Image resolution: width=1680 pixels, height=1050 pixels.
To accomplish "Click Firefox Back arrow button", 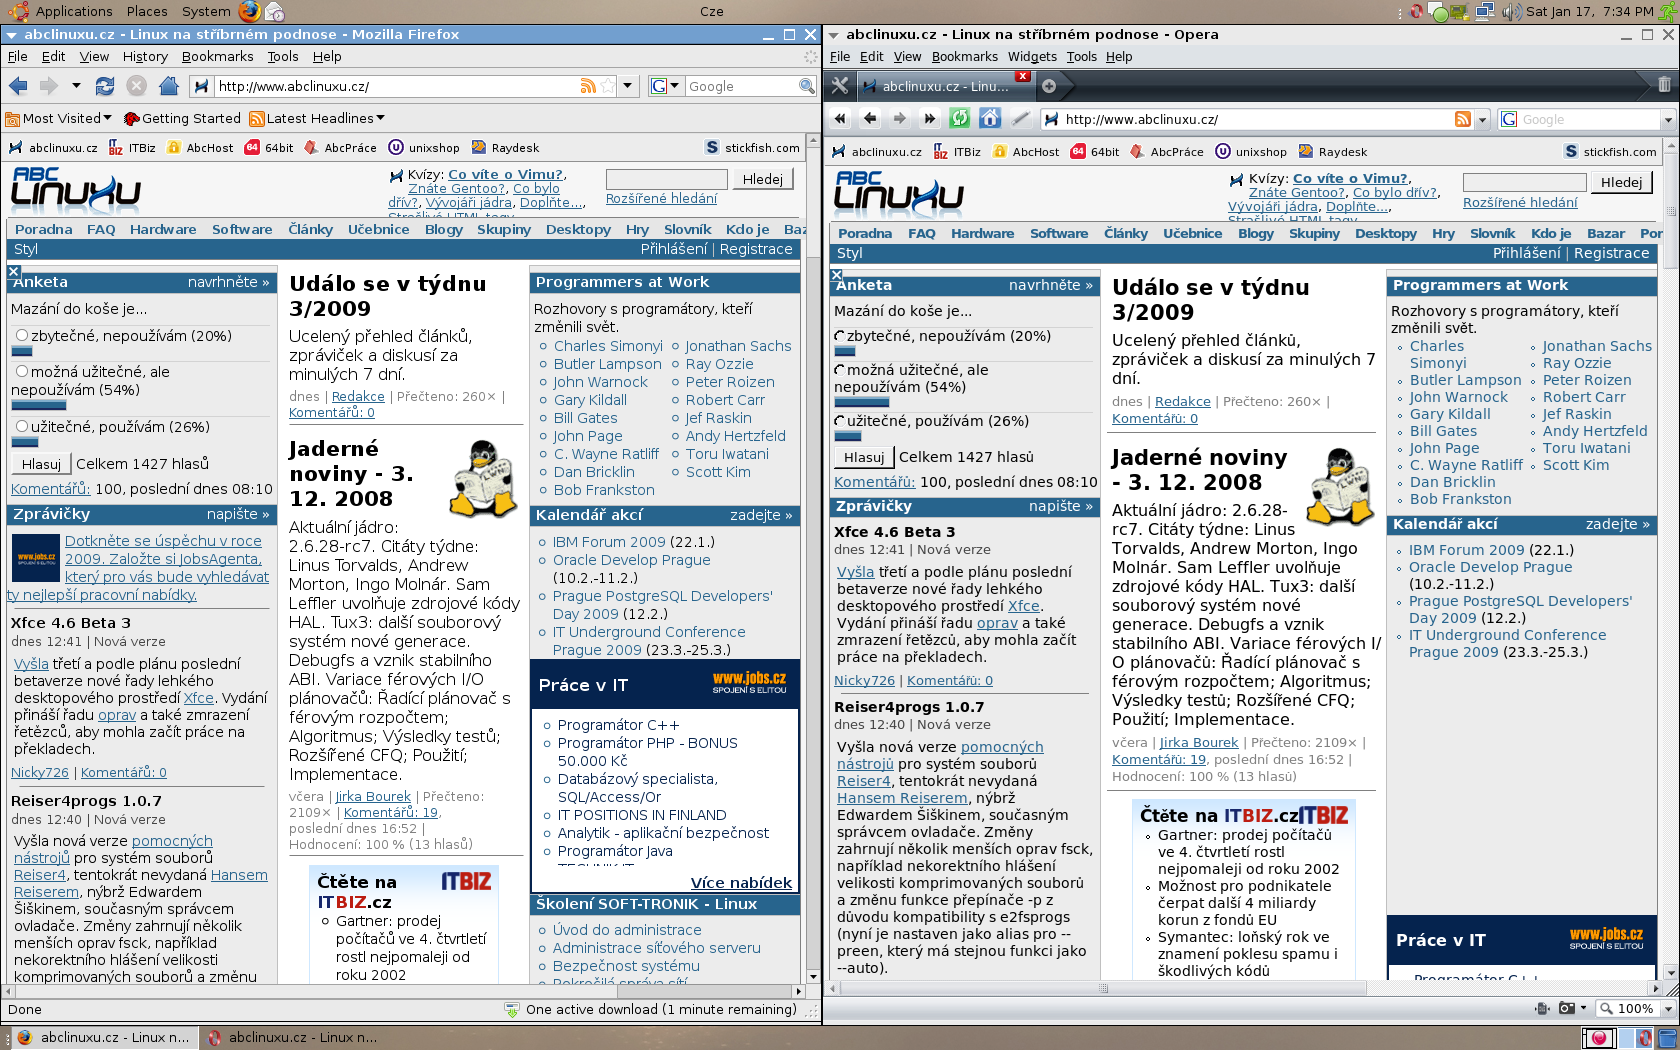I will click(18, 86).
